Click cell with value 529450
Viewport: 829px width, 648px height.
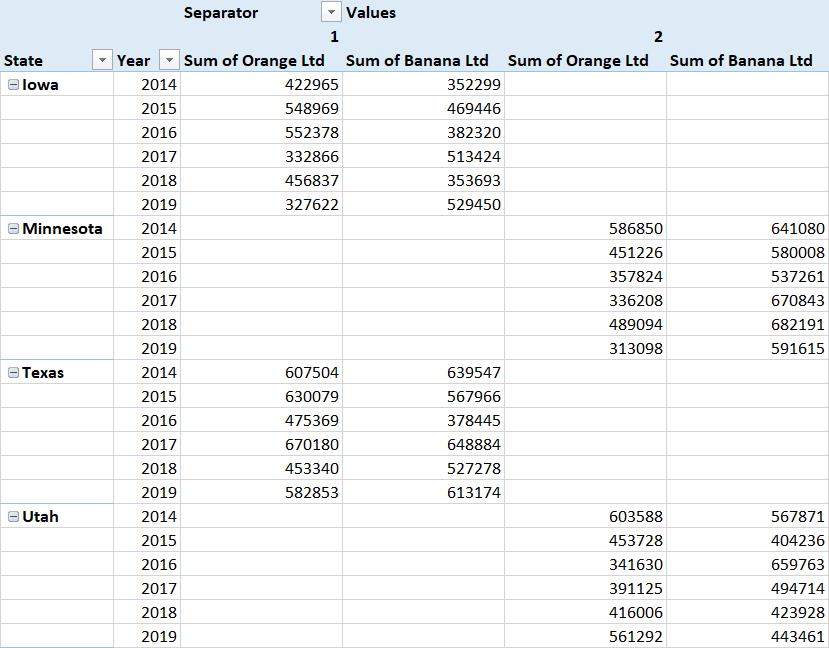[423, 205]
